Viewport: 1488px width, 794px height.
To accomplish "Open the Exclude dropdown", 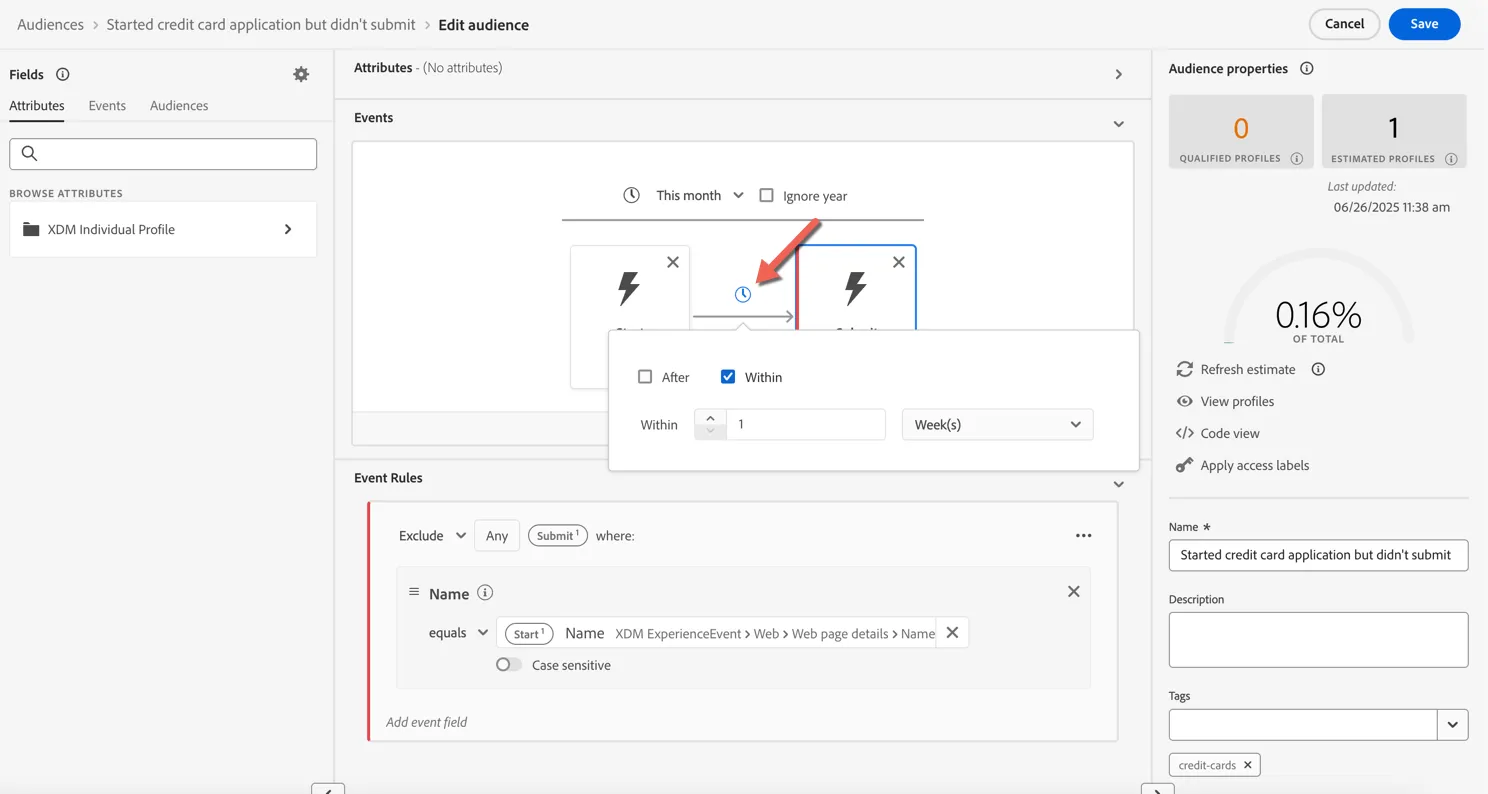I will 432,536.
